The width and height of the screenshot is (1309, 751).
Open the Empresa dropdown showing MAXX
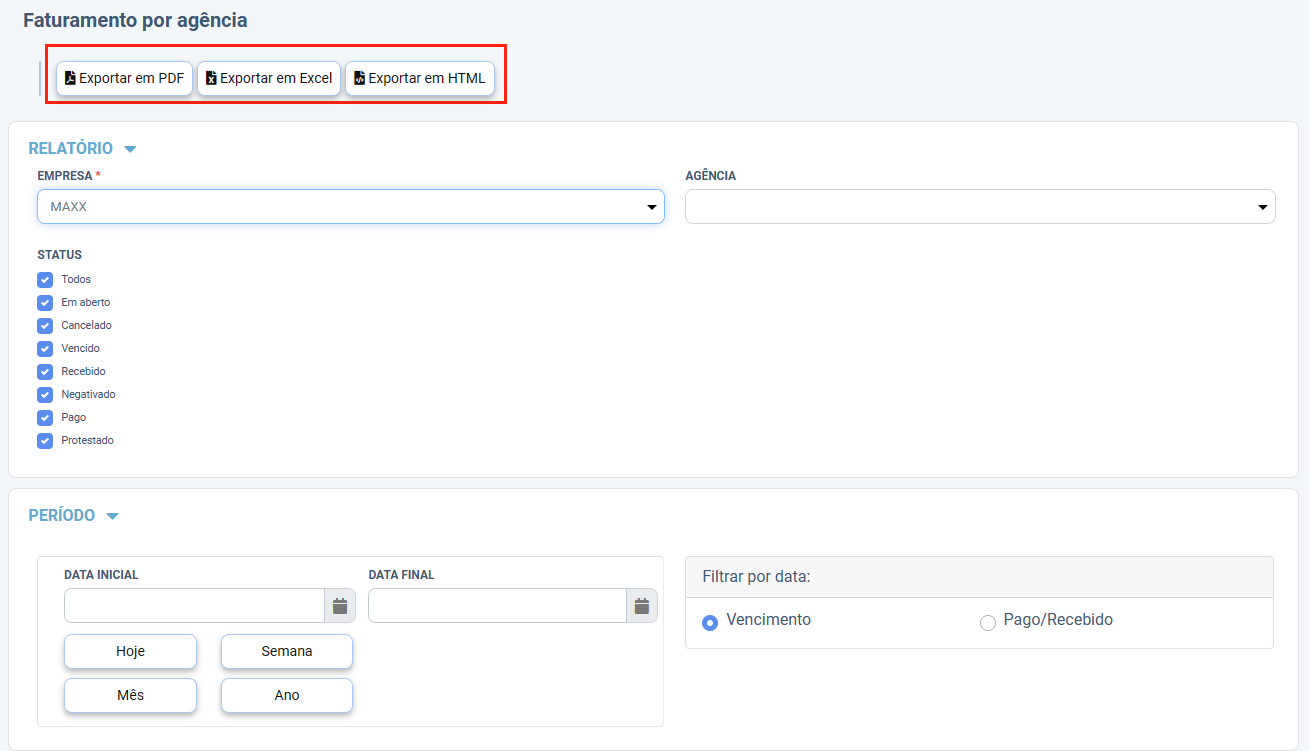coord(351,207)
